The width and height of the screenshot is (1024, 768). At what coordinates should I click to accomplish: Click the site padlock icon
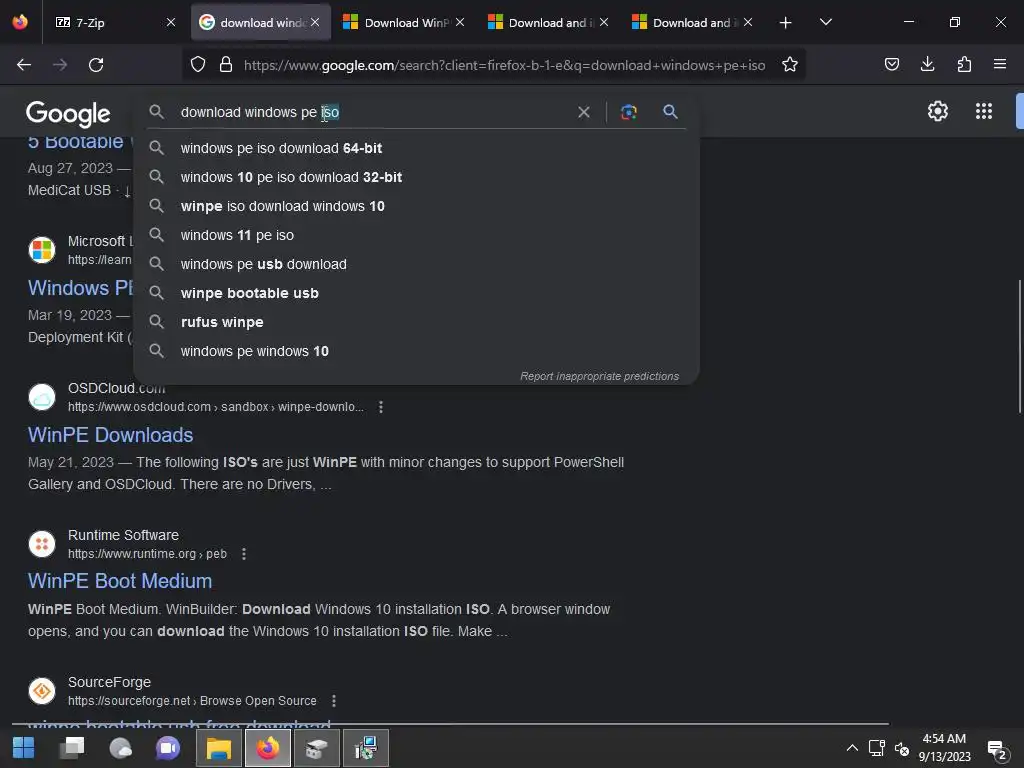(x=226, y=65)
